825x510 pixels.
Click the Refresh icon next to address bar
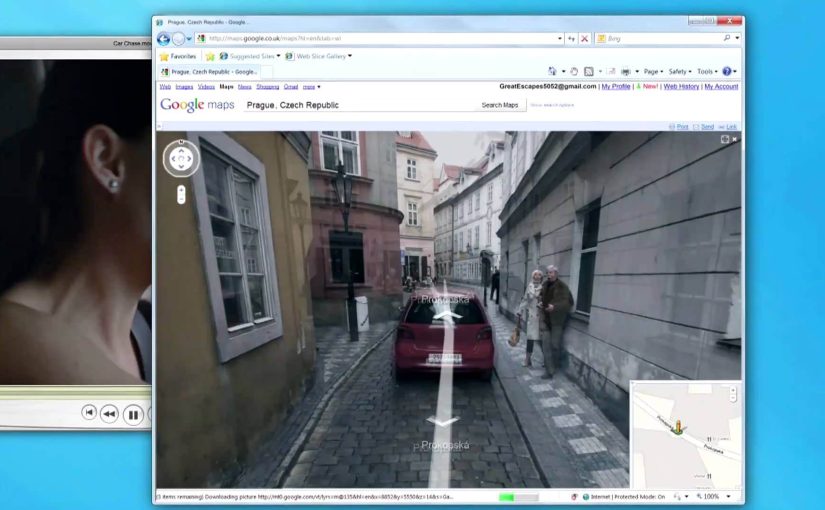[571, 38]
